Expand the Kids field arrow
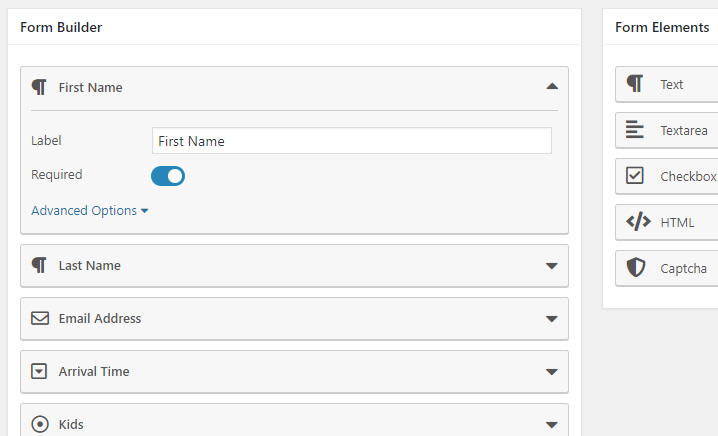718x436 pixels. point(551,425)
